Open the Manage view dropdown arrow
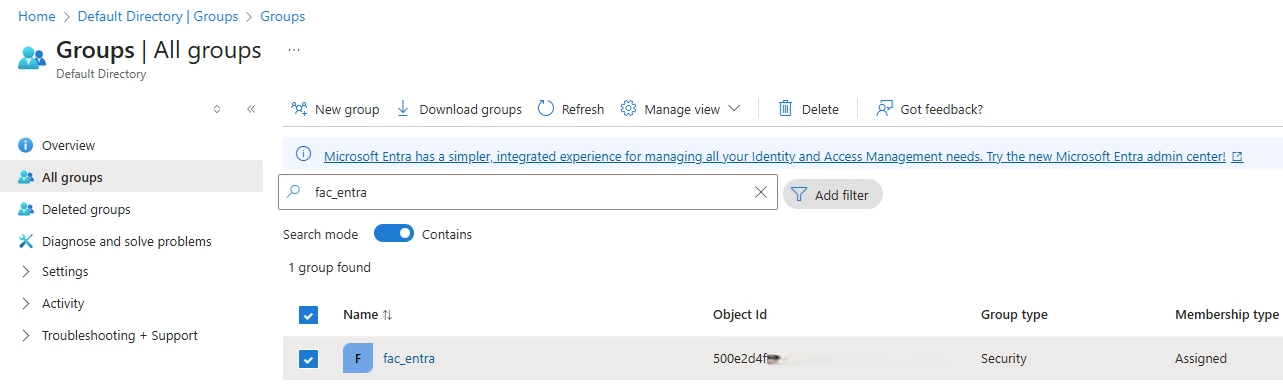The width and height of the screenshot is (1283, 387). [x=734, y=108]
